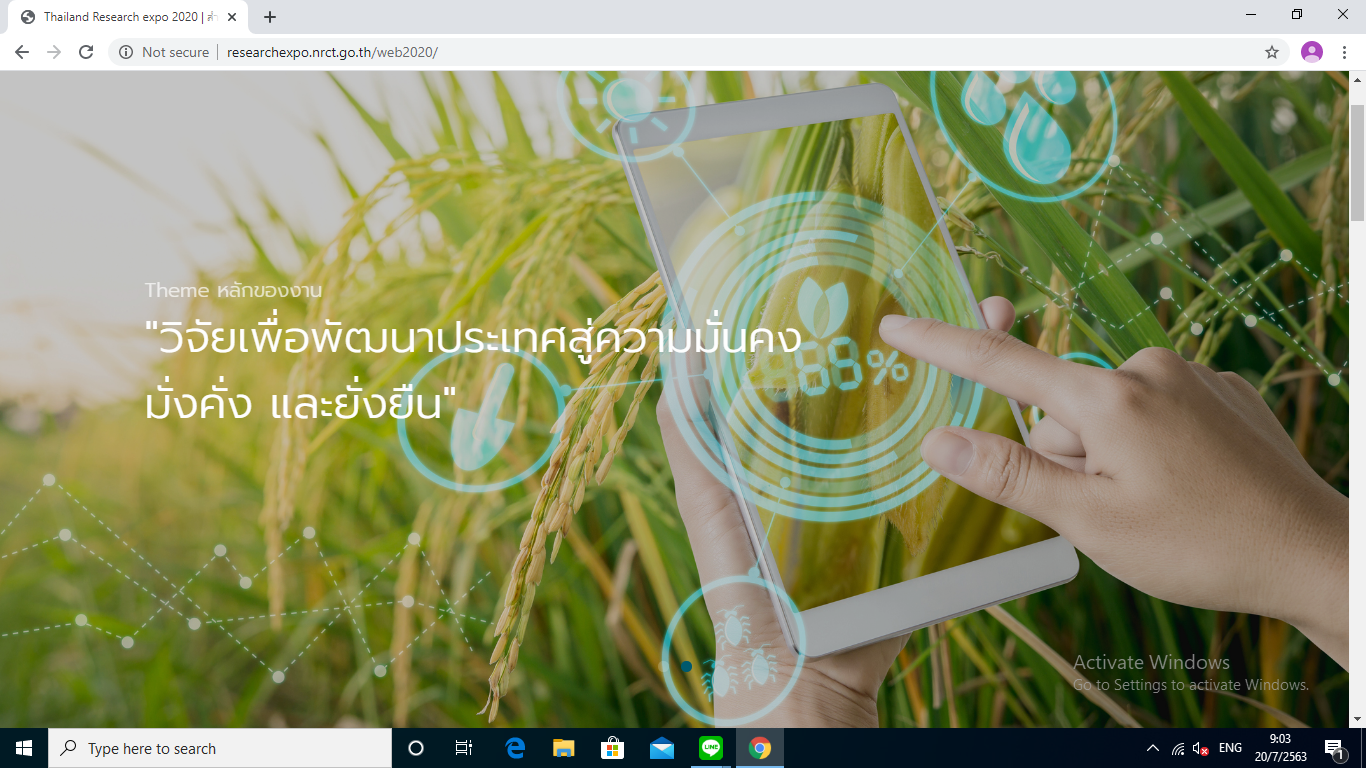Viewport: 1366px width, 768px height.
Task: Click the Chrome taskbar icon
Action: (760, 748)
